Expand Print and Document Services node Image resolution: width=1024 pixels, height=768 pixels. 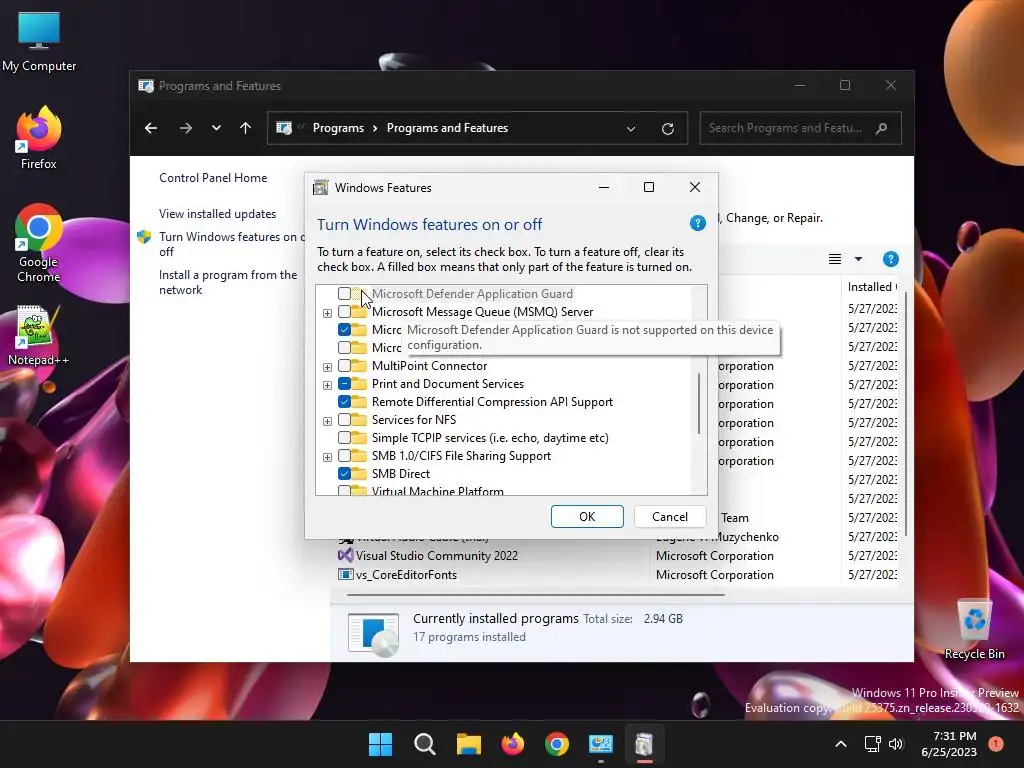pos(327,385)
